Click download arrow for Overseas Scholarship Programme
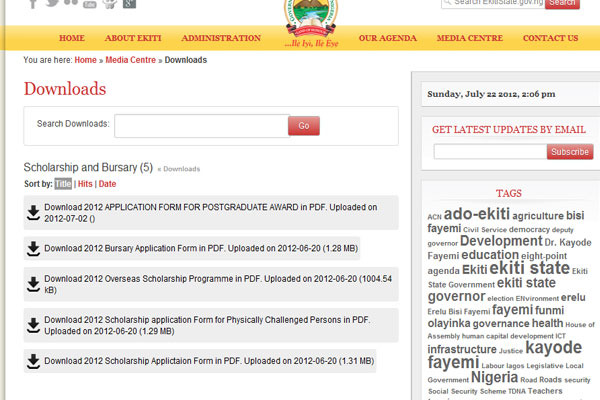 (33, 284)
